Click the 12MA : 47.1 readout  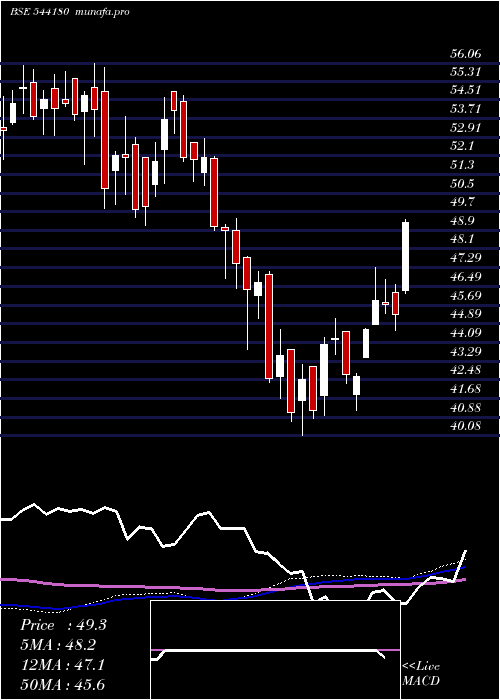coord(62,665)
